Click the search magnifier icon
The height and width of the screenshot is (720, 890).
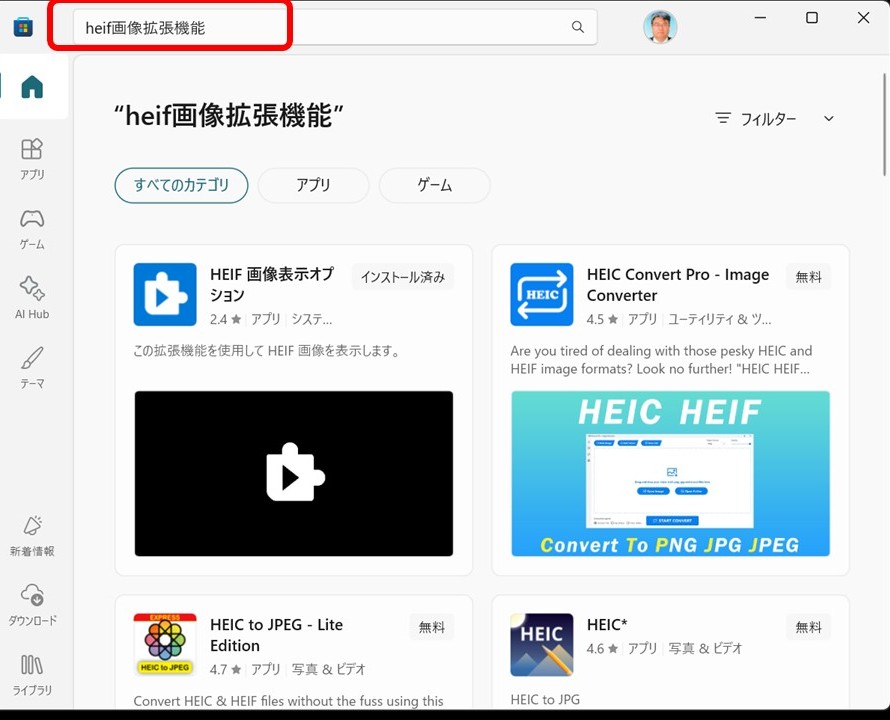[x=578, y=27]
